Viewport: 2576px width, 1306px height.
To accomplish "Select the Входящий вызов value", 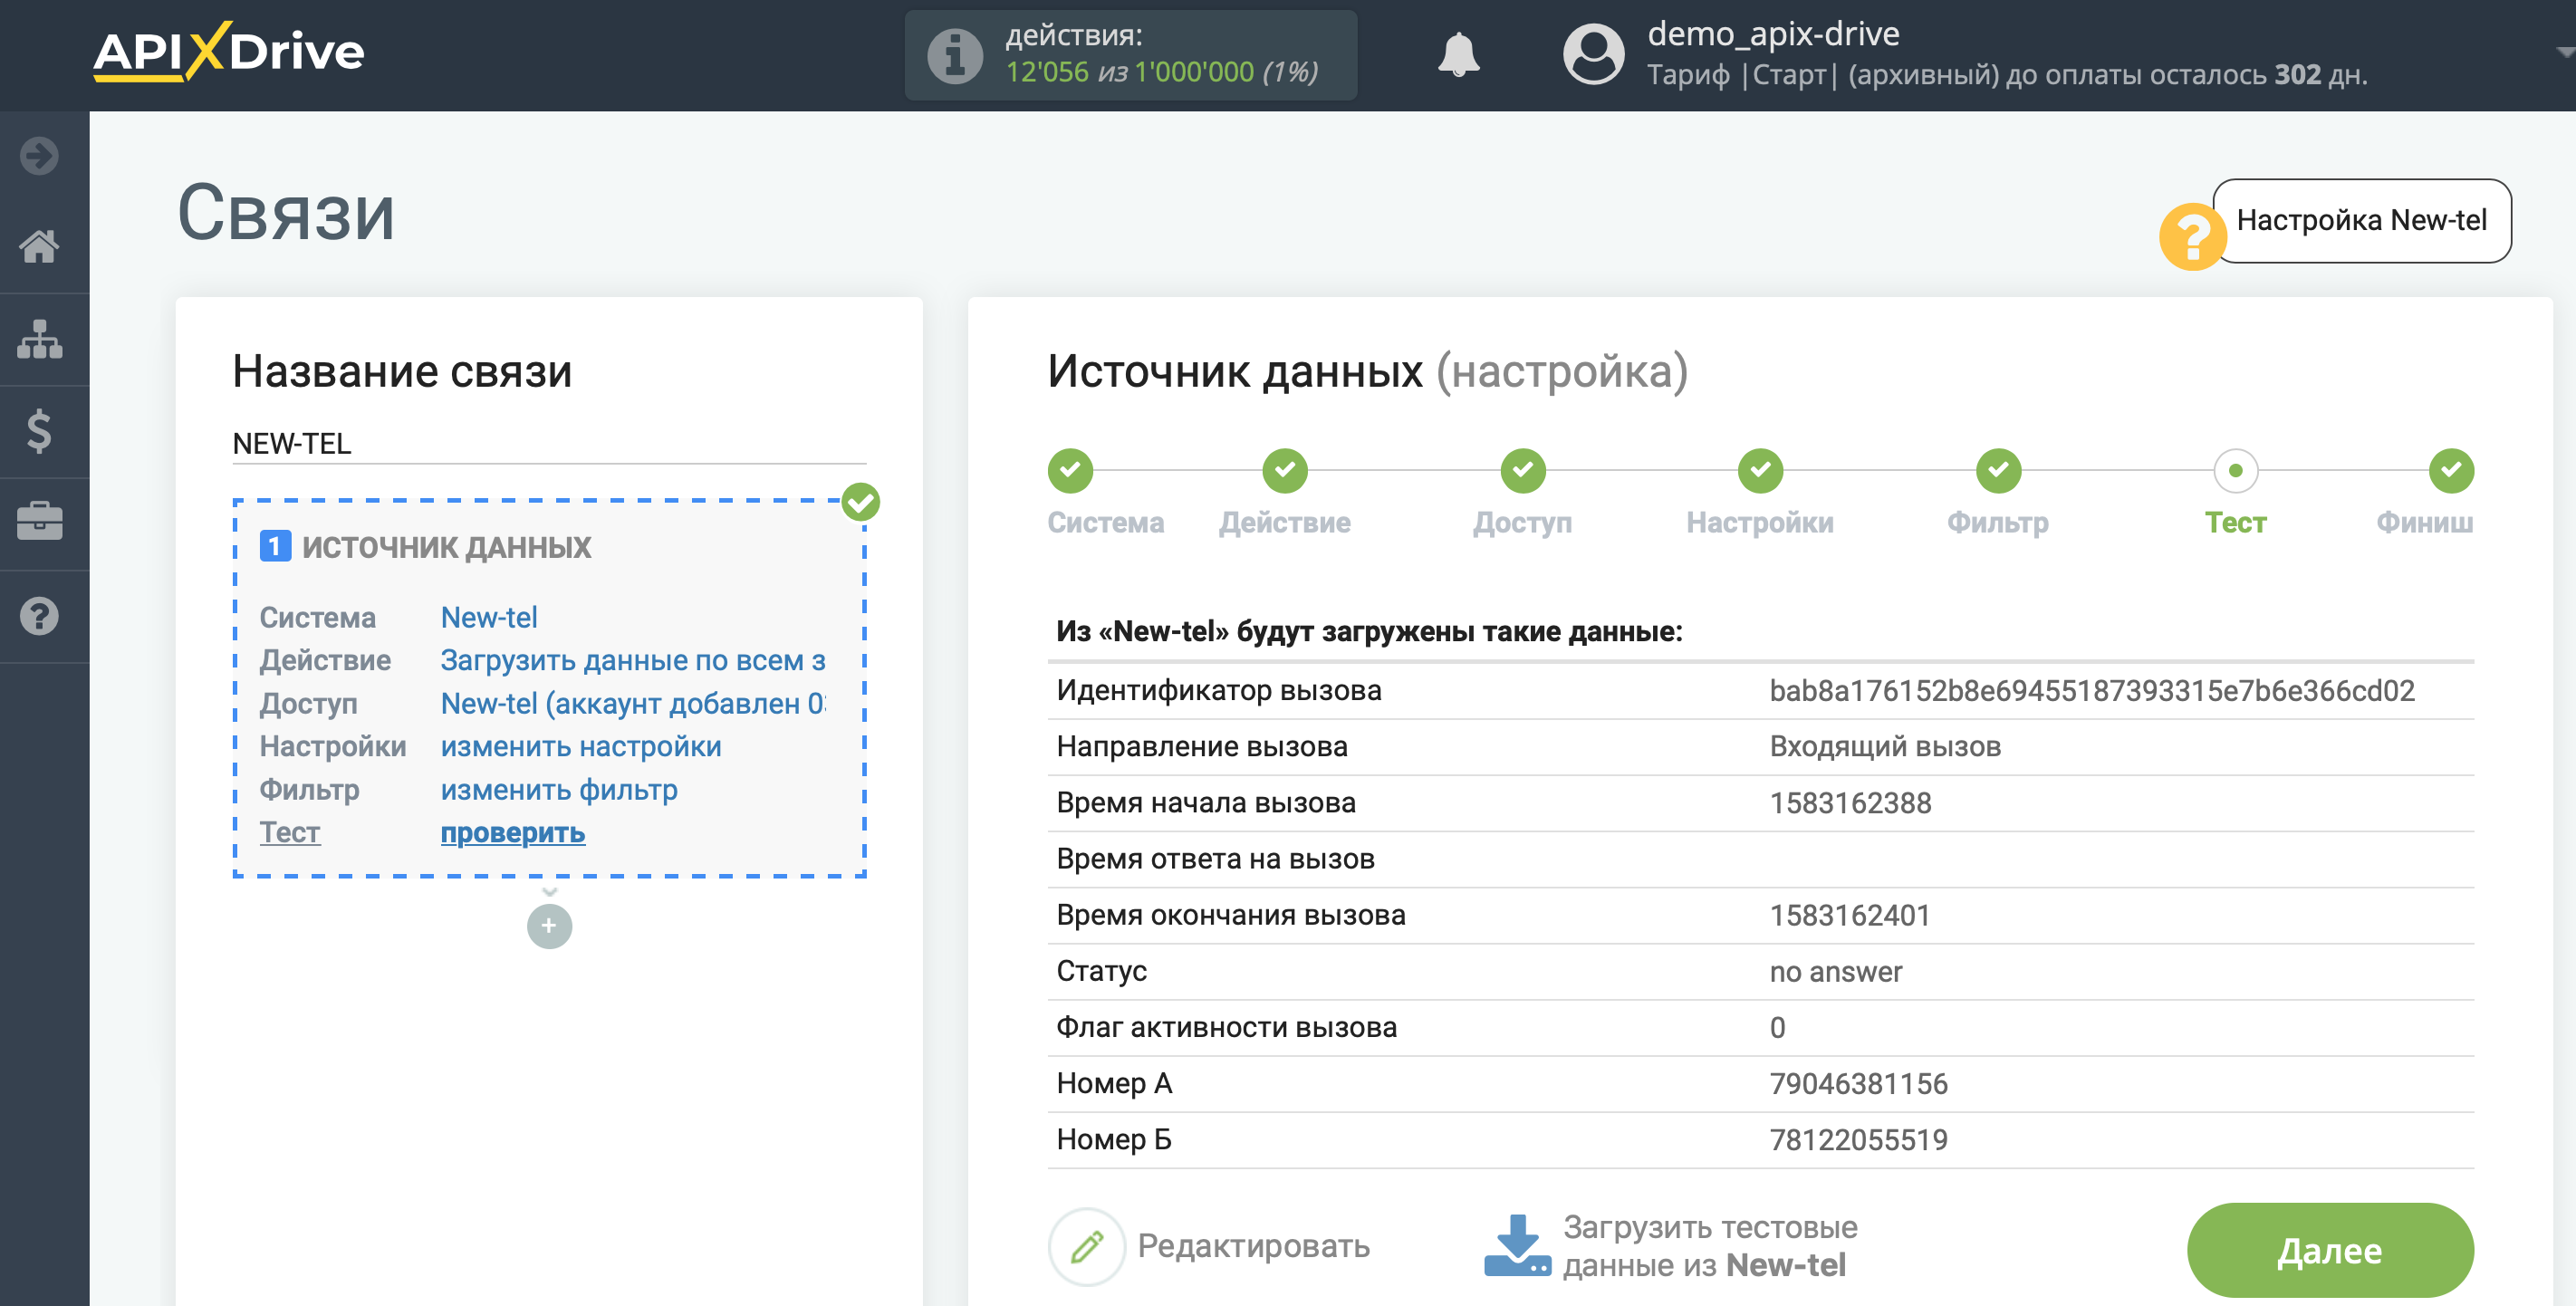I will pyautogui.click(x=1885, y=746).
